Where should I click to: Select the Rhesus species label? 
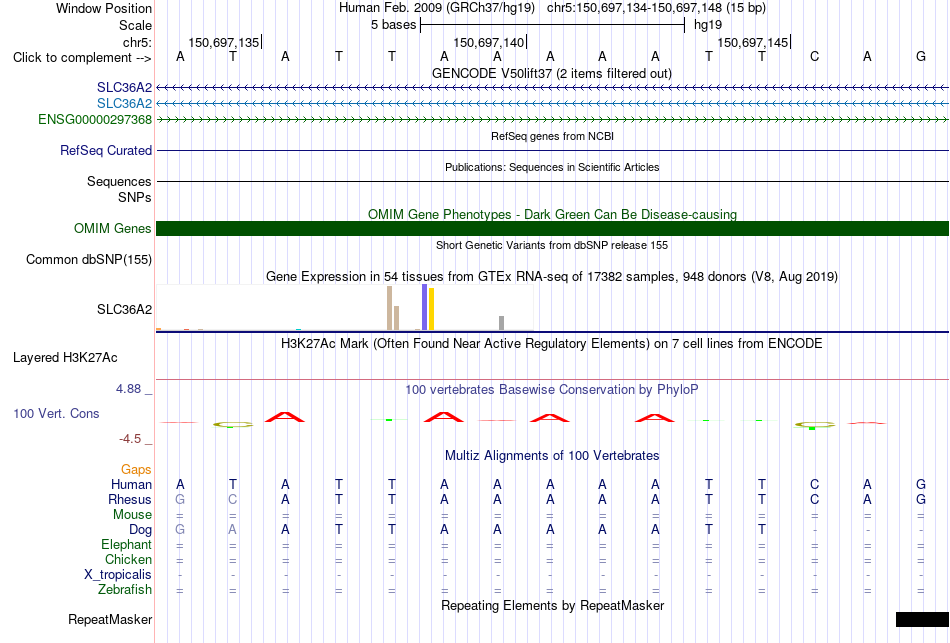click(x=130, y=500)
